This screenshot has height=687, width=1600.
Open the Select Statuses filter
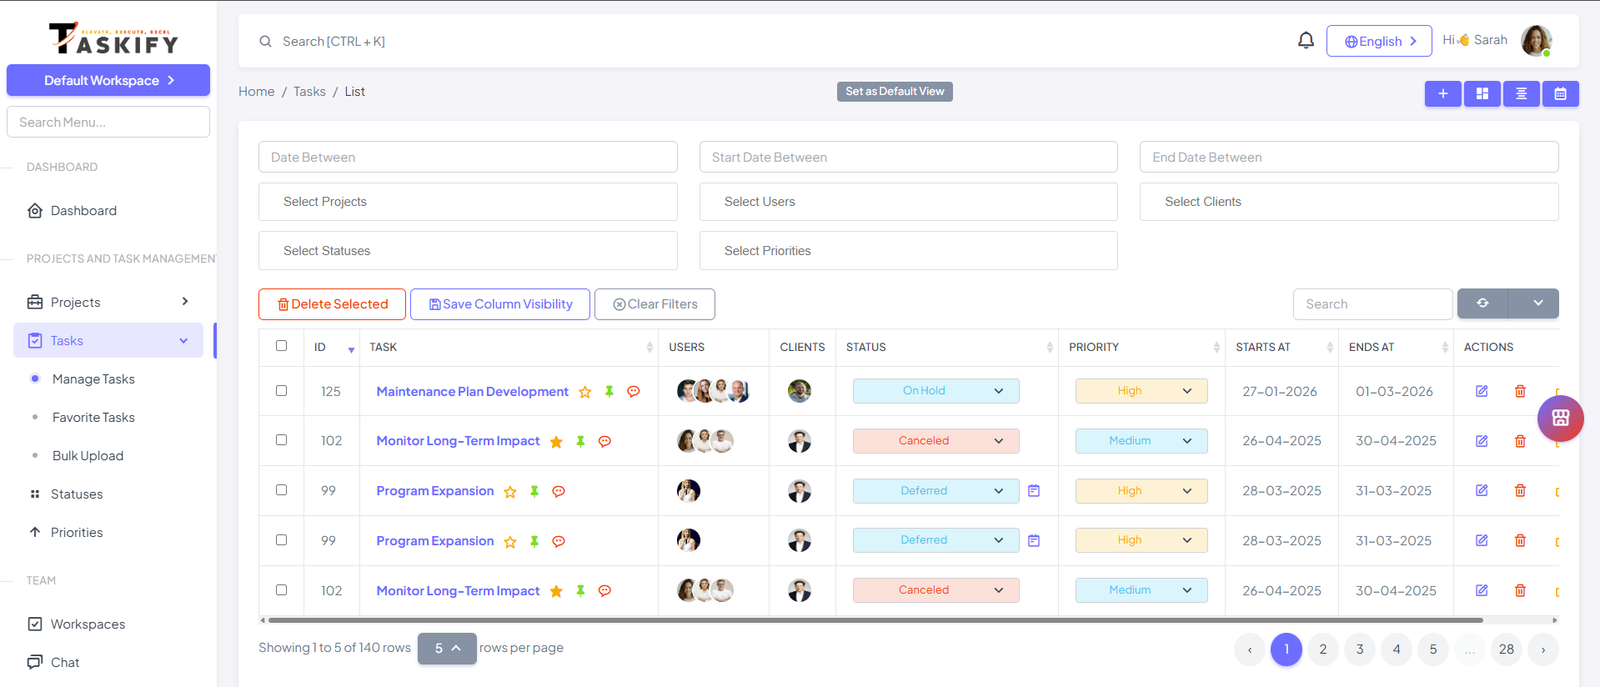click(x=468, y=251)
